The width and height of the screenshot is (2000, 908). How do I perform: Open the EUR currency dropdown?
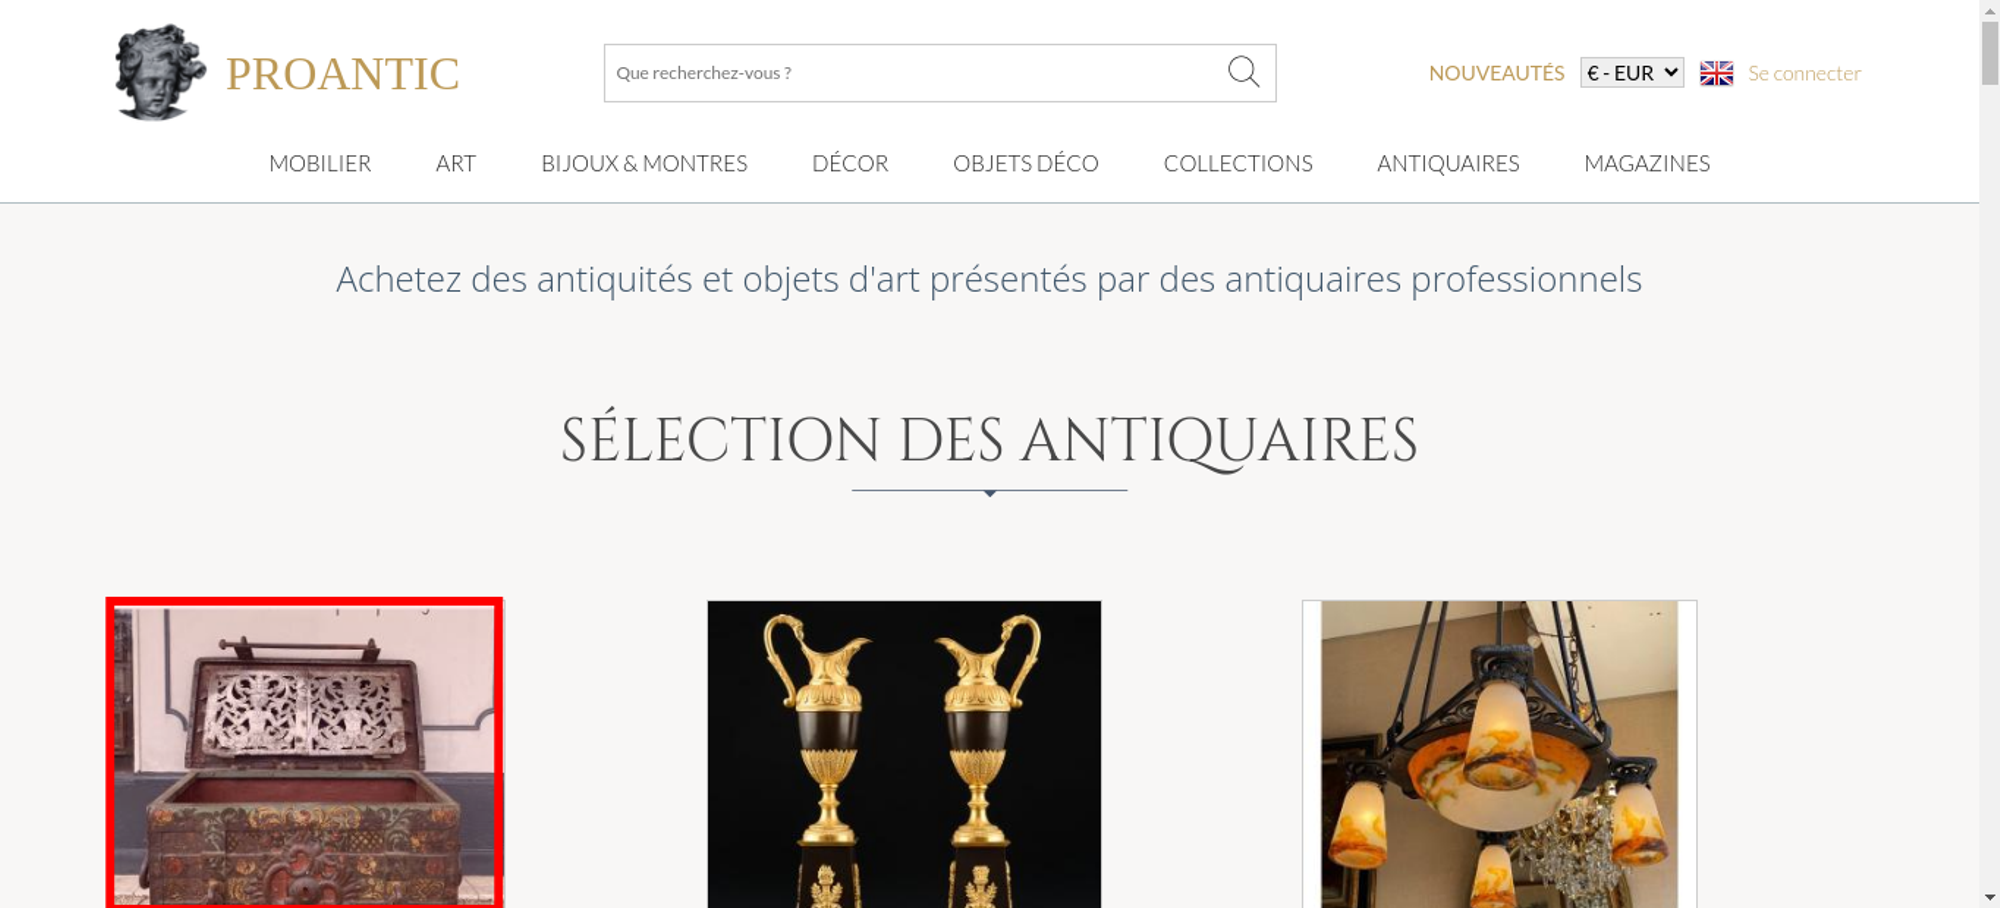tap(1632, 73)
